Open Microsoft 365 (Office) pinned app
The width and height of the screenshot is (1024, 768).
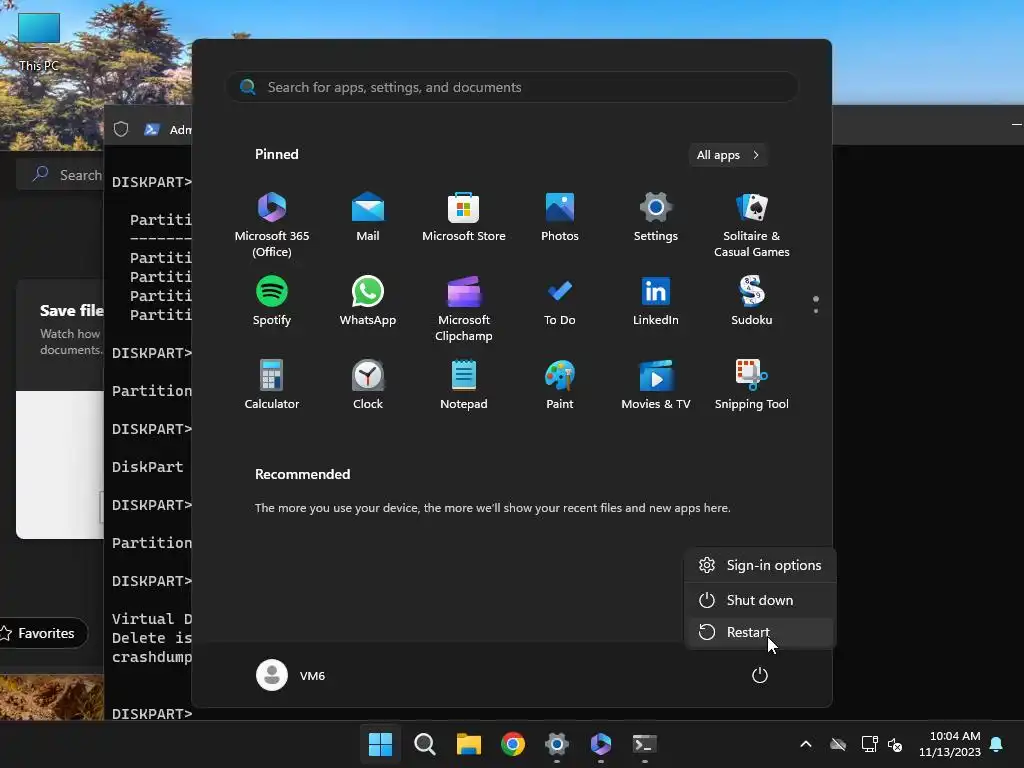click(x=272, y=225)
